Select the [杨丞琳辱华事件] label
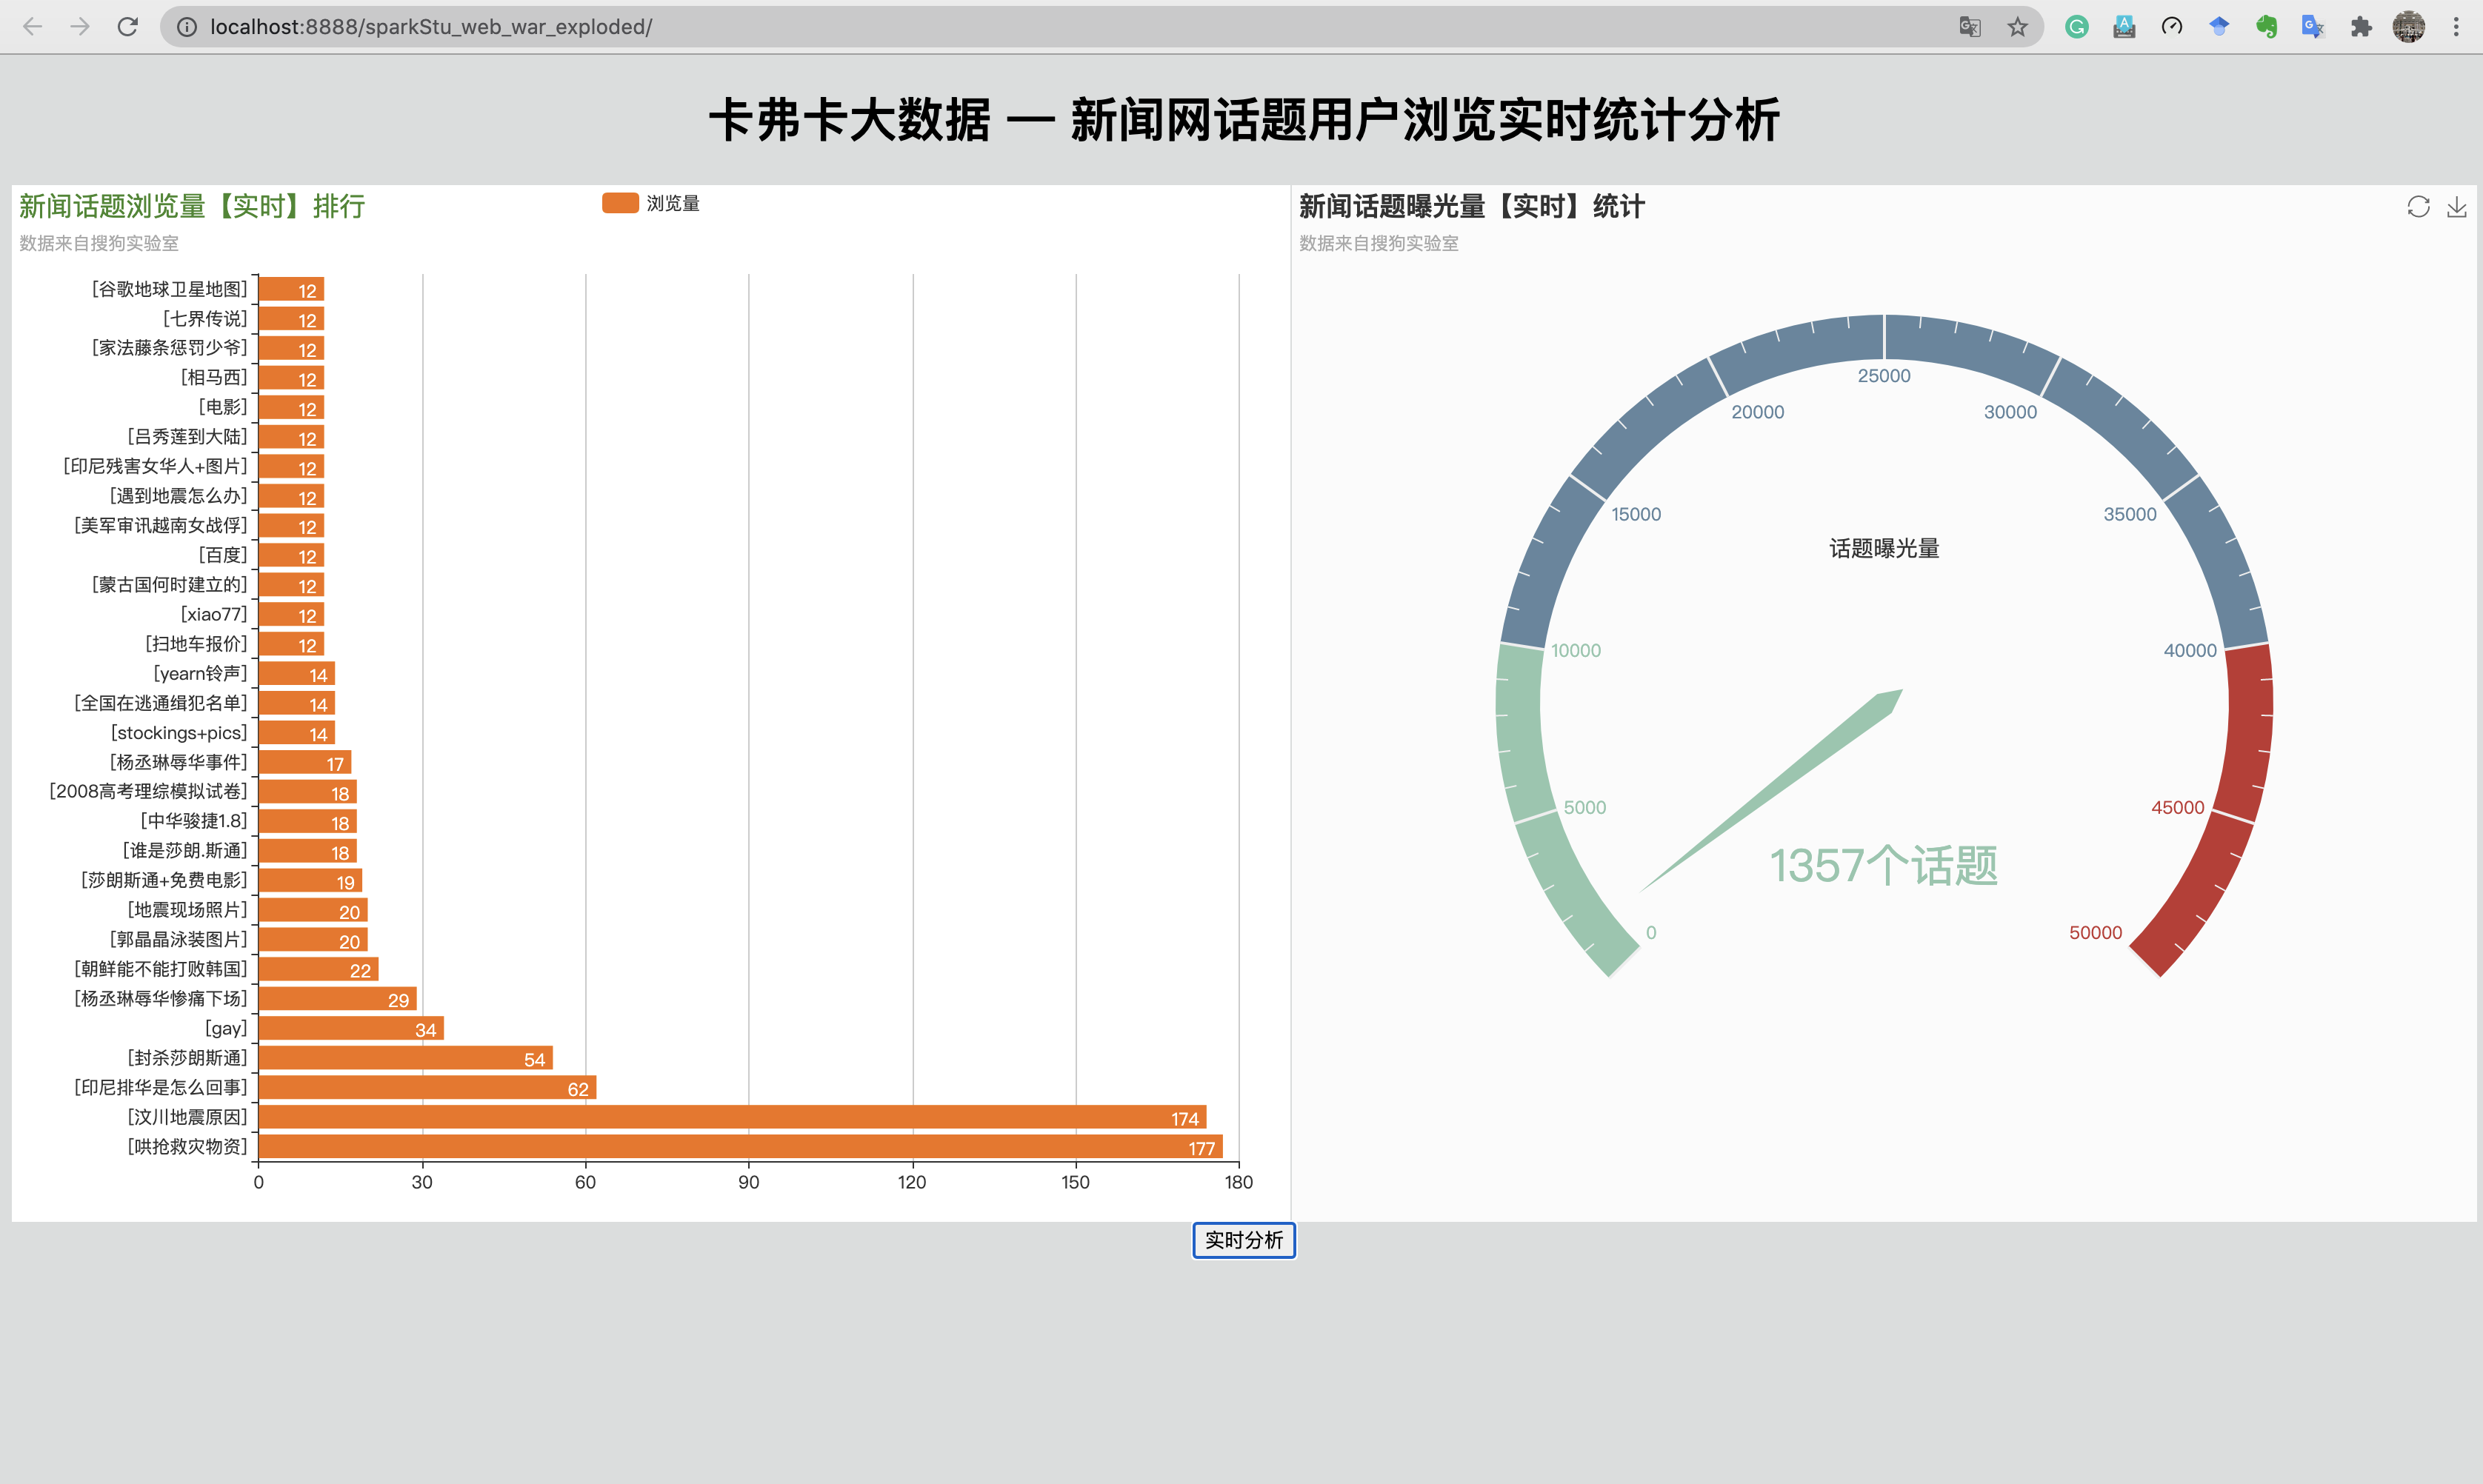The image size is (2483, 1484). [x=178, y=762]
